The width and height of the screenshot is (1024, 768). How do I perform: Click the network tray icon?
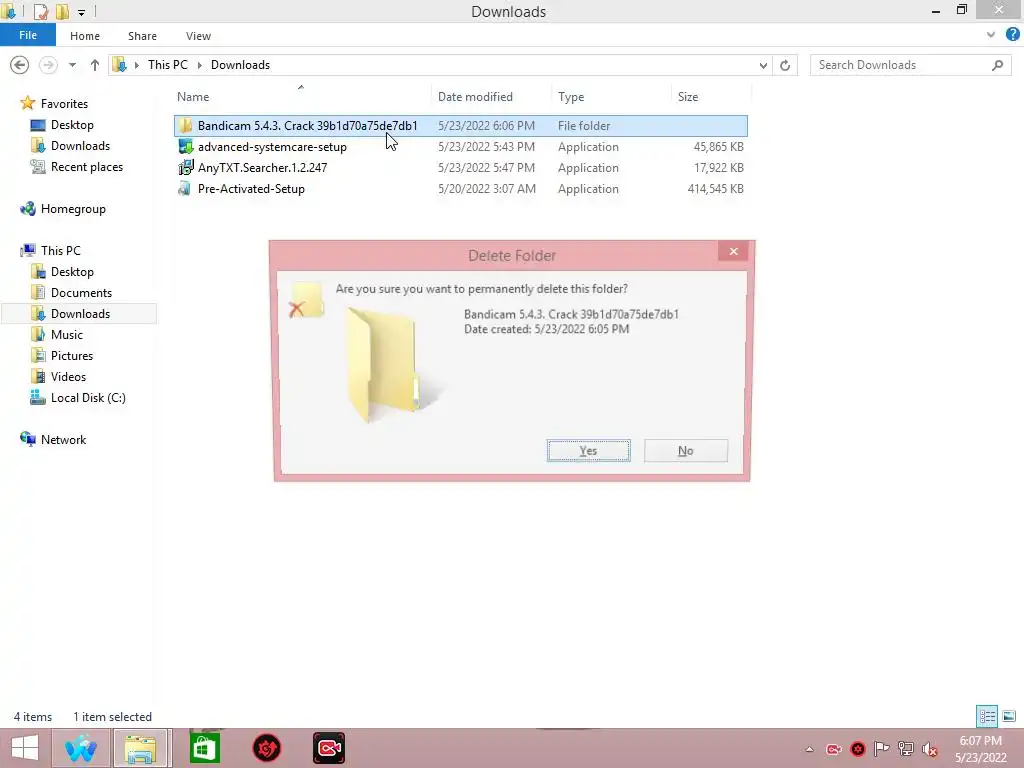[x=906, y=749]
